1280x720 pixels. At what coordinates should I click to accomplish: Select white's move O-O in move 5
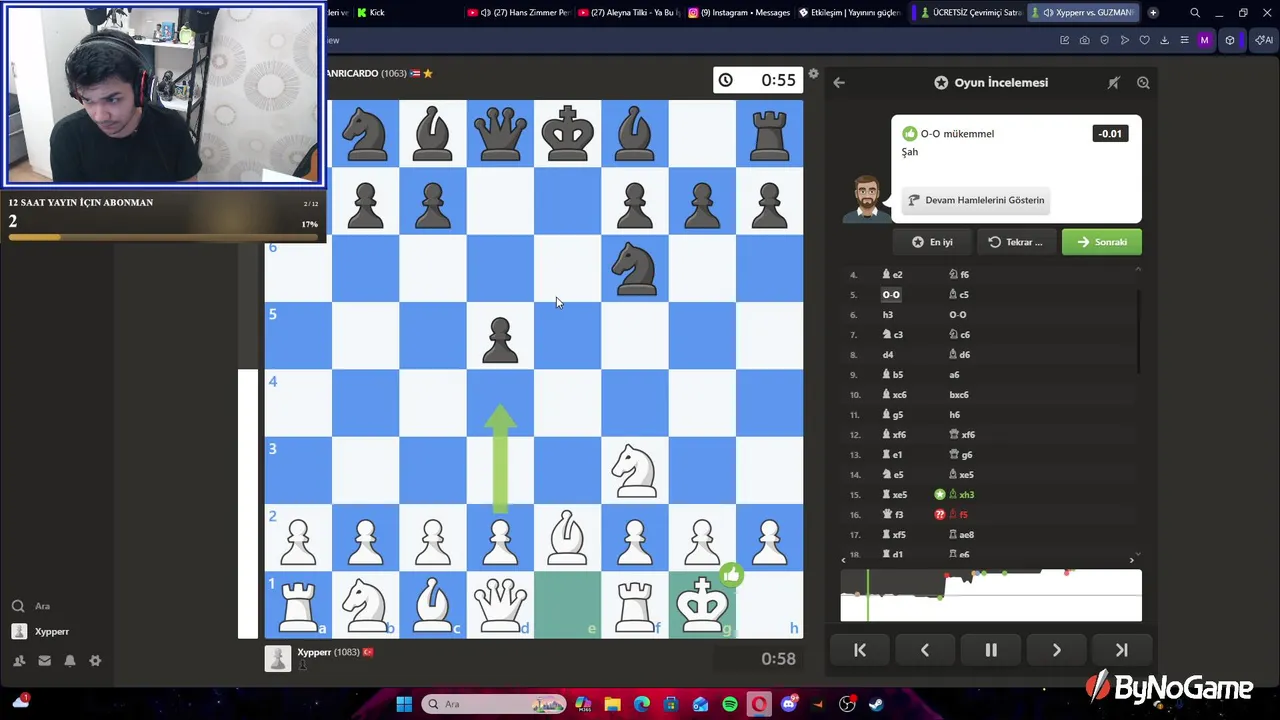click(891, 295)
